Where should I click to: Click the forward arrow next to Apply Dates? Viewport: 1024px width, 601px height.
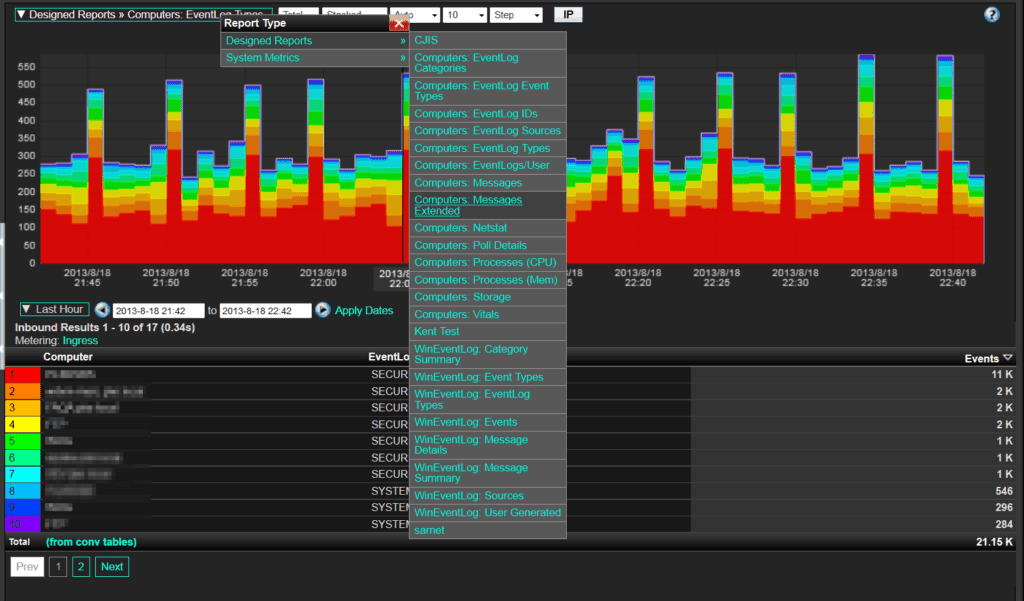321,310
